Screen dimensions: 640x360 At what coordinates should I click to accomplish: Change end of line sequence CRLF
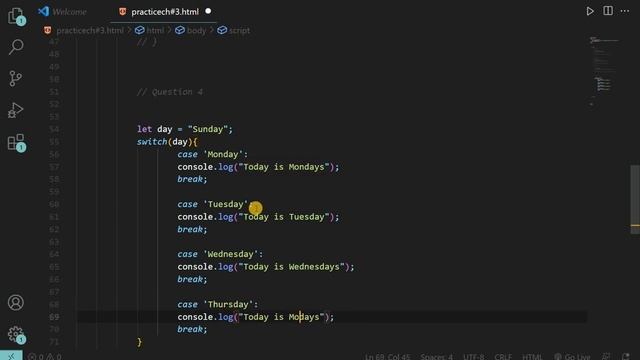503,356
